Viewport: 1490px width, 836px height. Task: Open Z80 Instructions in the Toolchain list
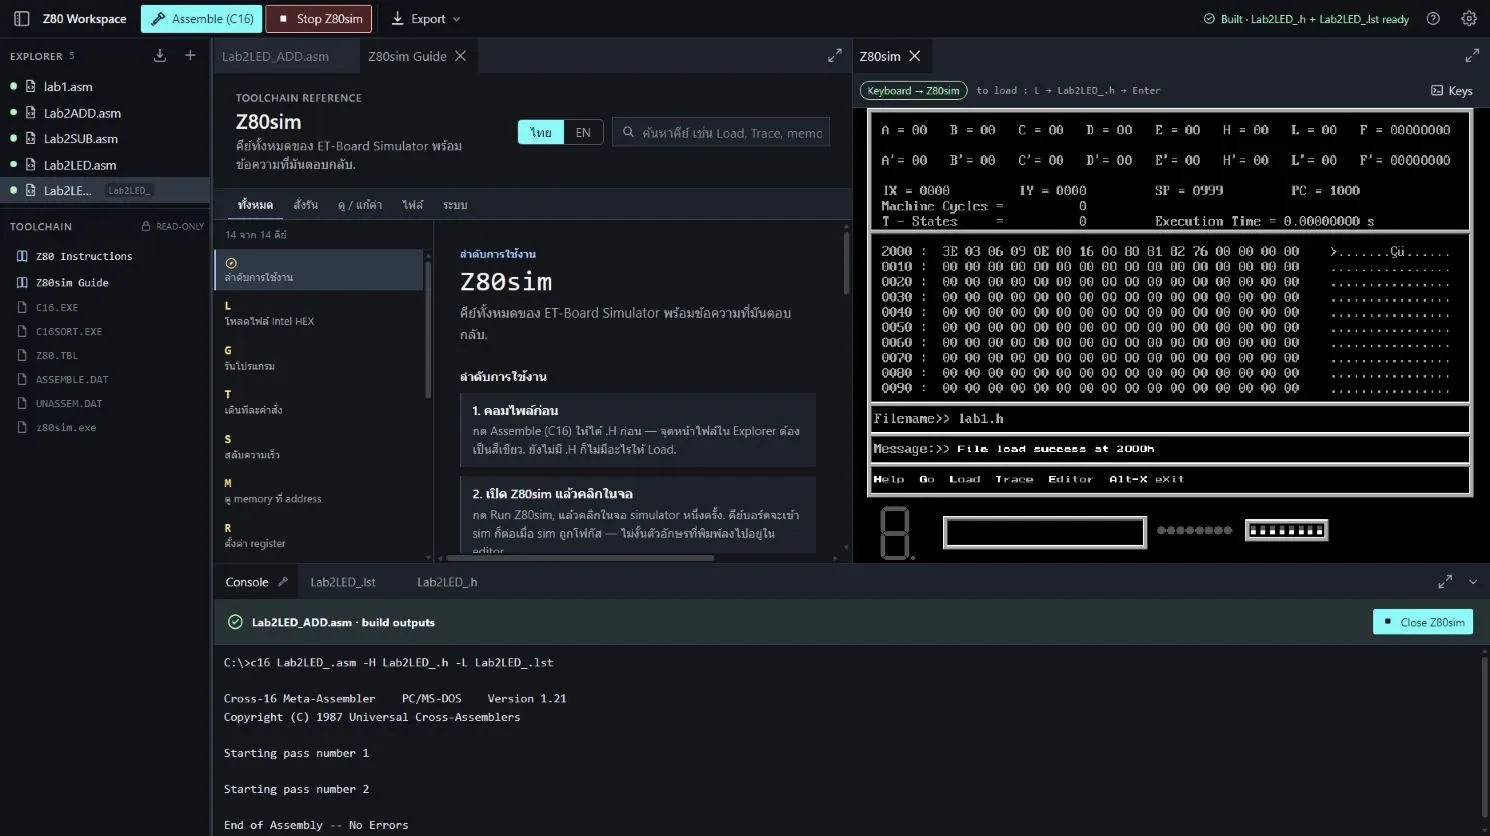pos(105,257)
